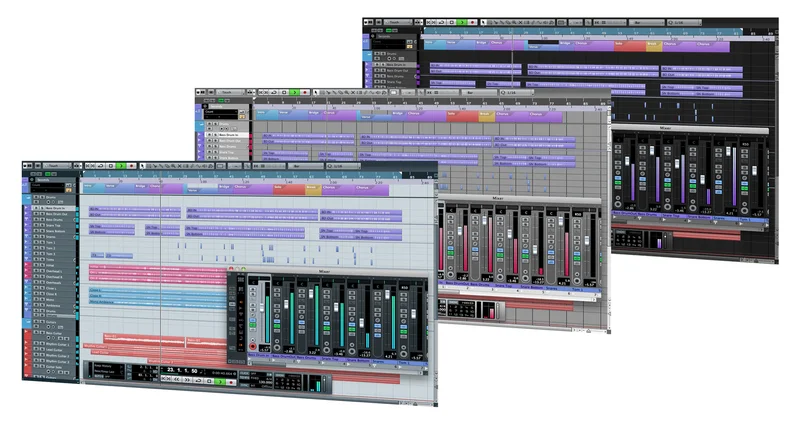The image size is (800, 426).
Task: Open the Bar dropdown in back window
Action: coord(647,22)
